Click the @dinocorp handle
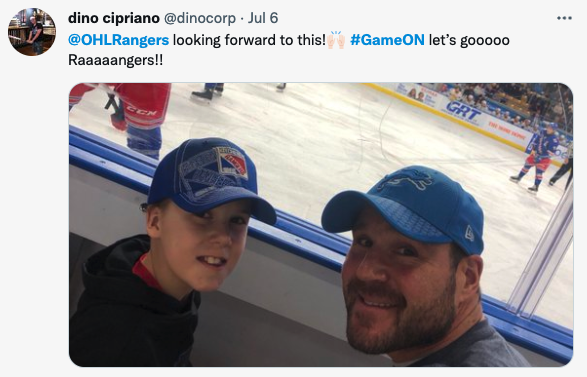Viewport: 587px width, 377px height. [200, 18]
